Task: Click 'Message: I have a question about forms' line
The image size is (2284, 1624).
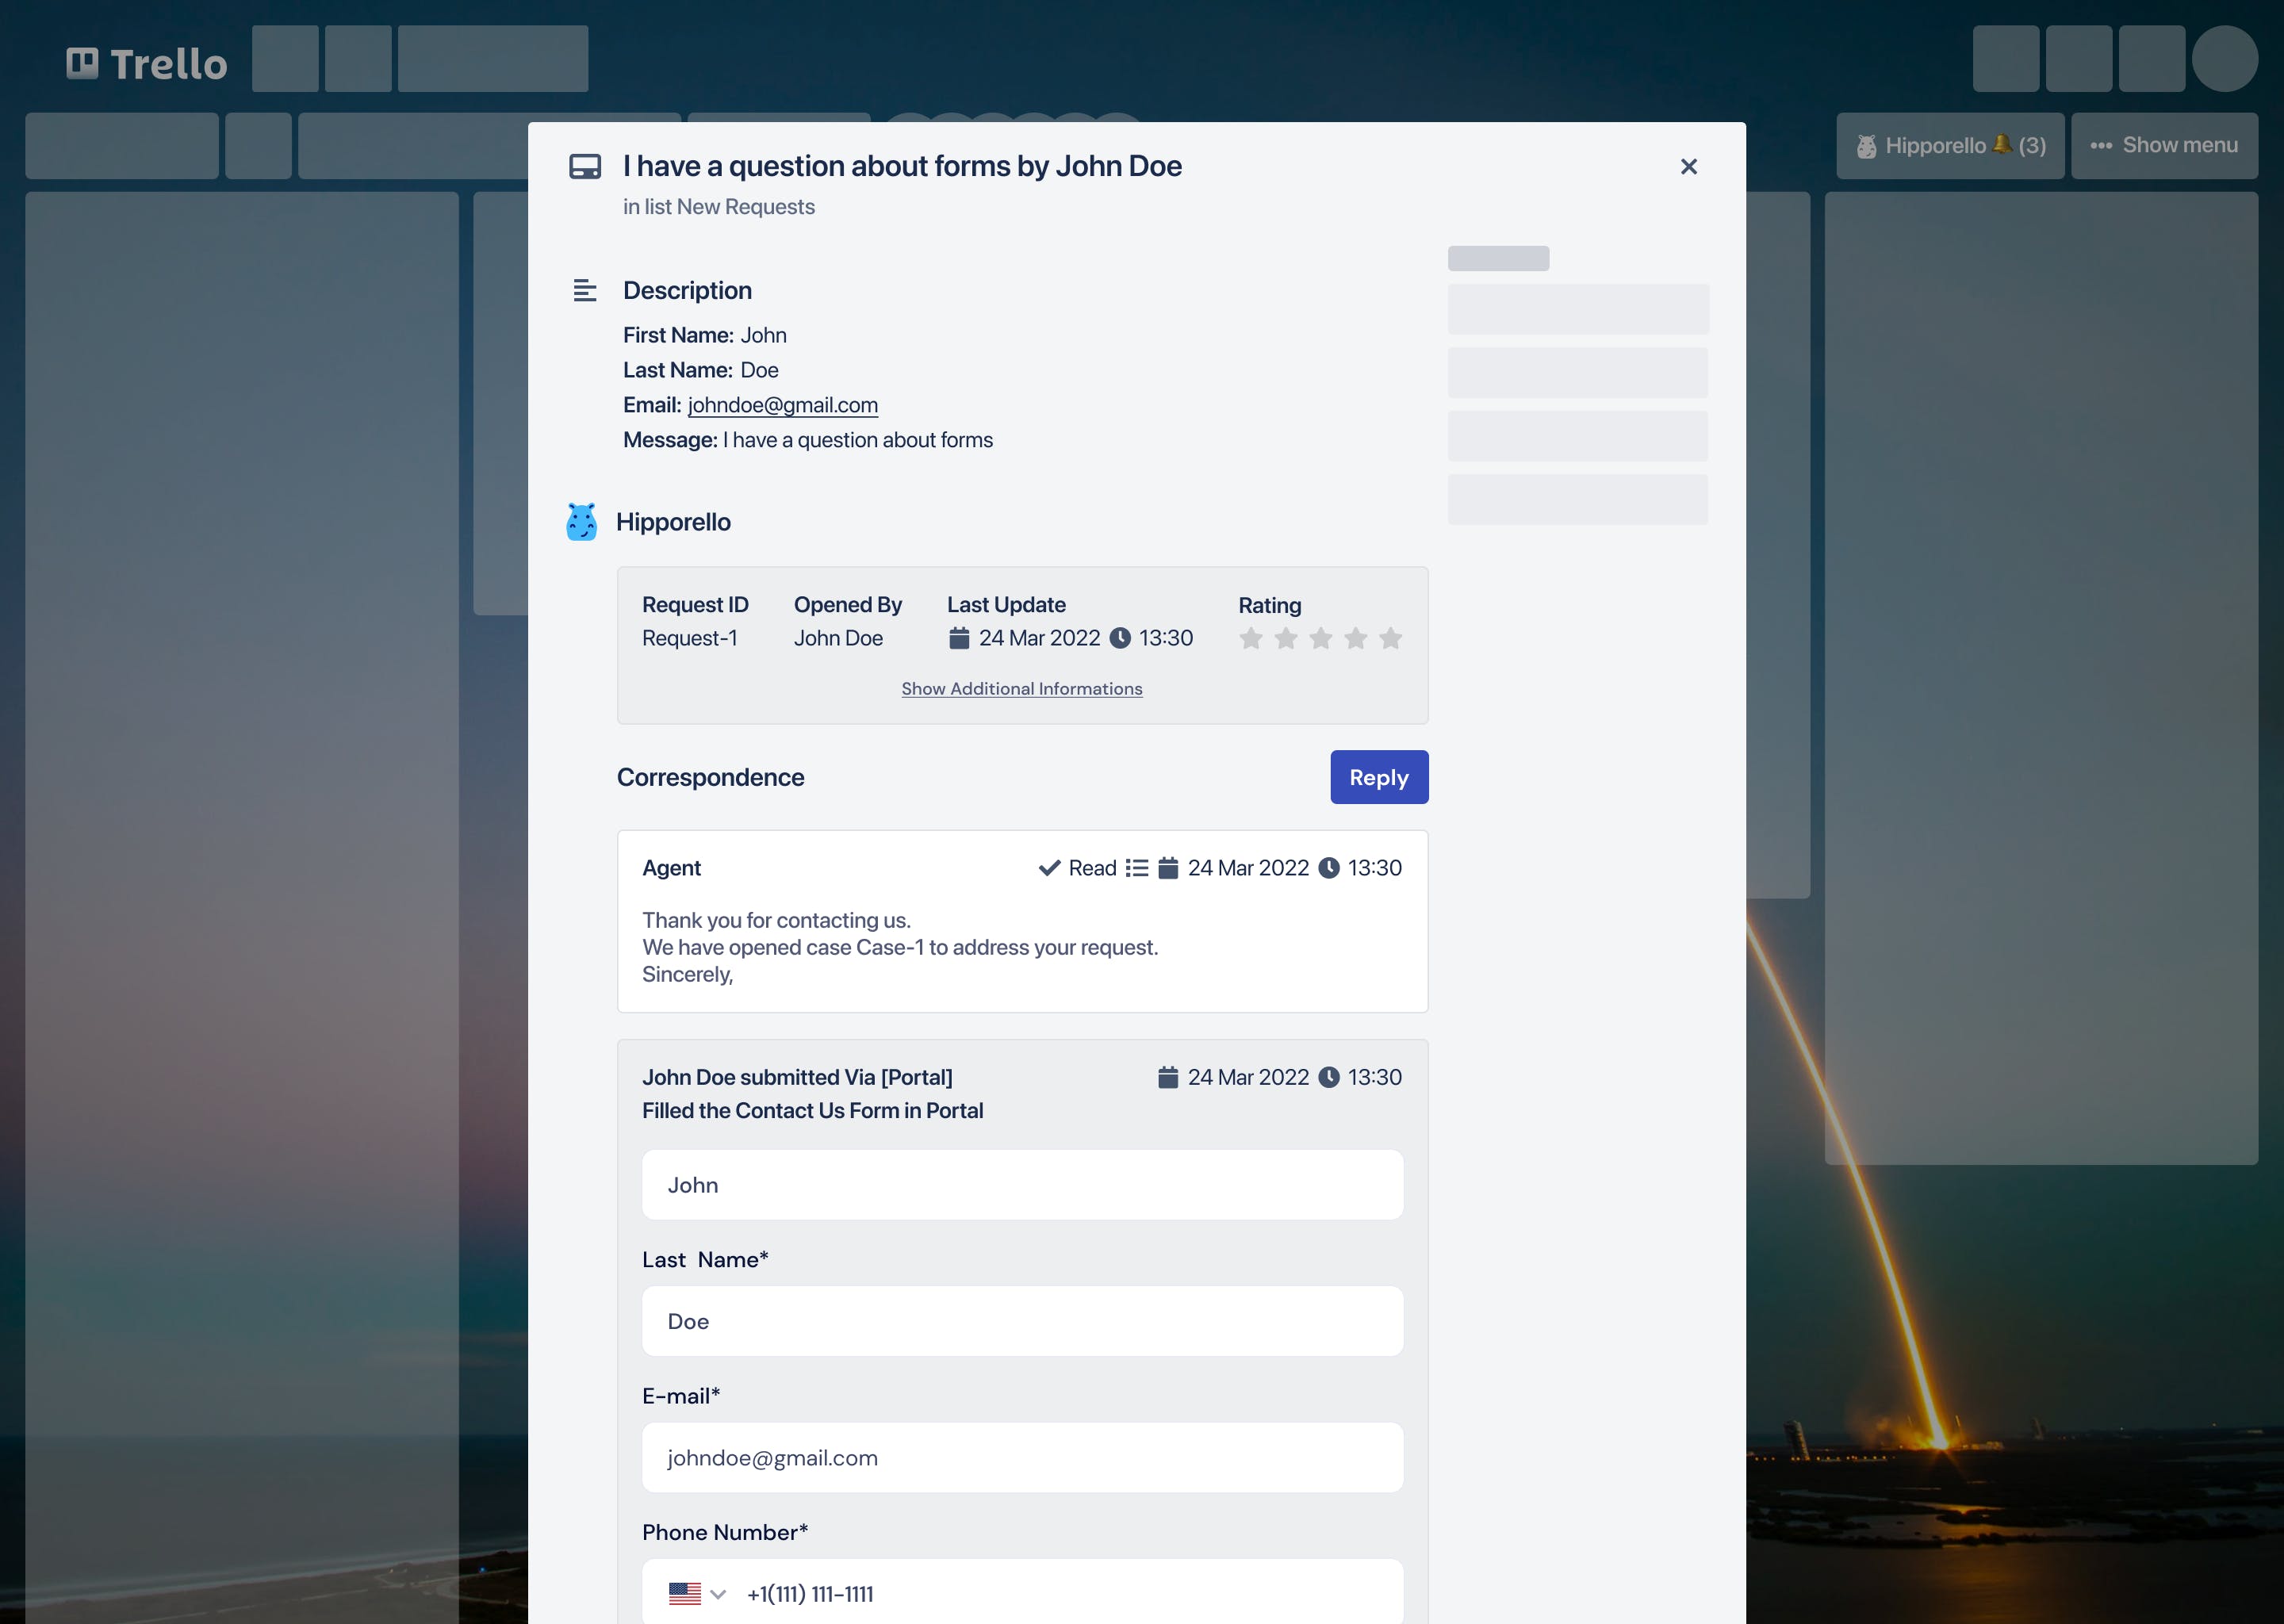Action: tap(808, 440)
